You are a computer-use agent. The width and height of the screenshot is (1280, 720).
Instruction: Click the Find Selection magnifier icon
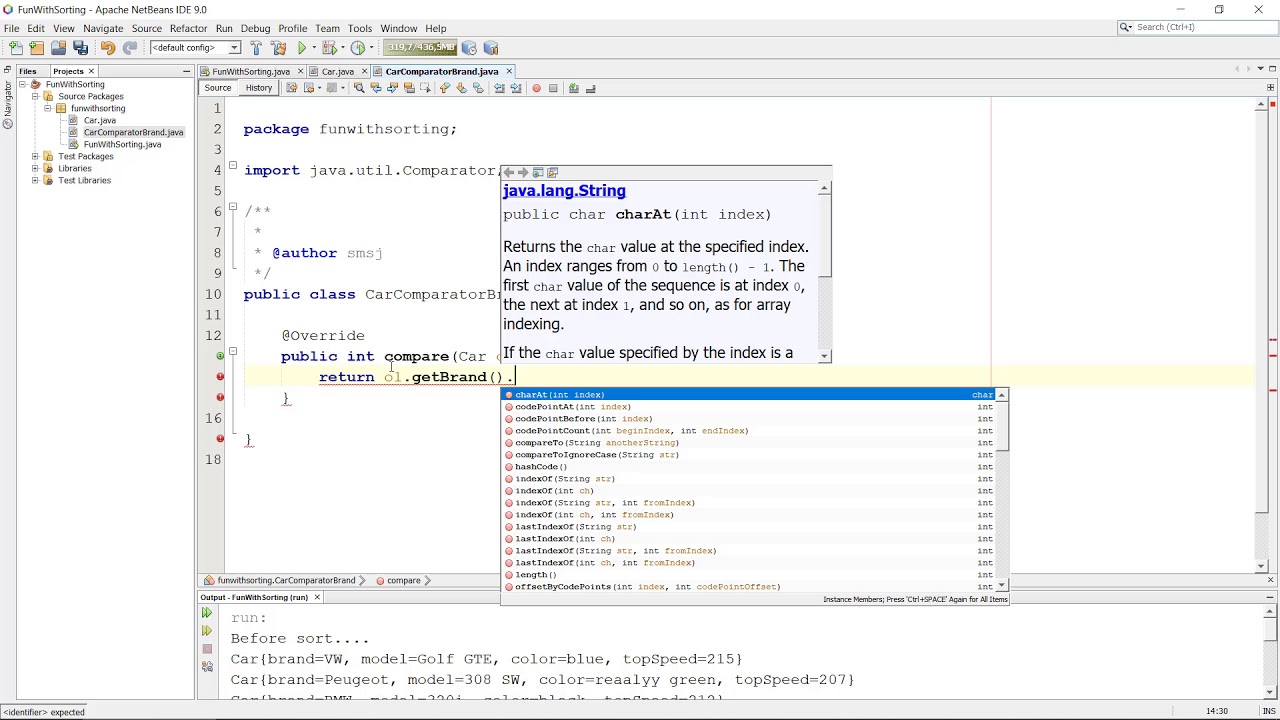click(359, 88)
